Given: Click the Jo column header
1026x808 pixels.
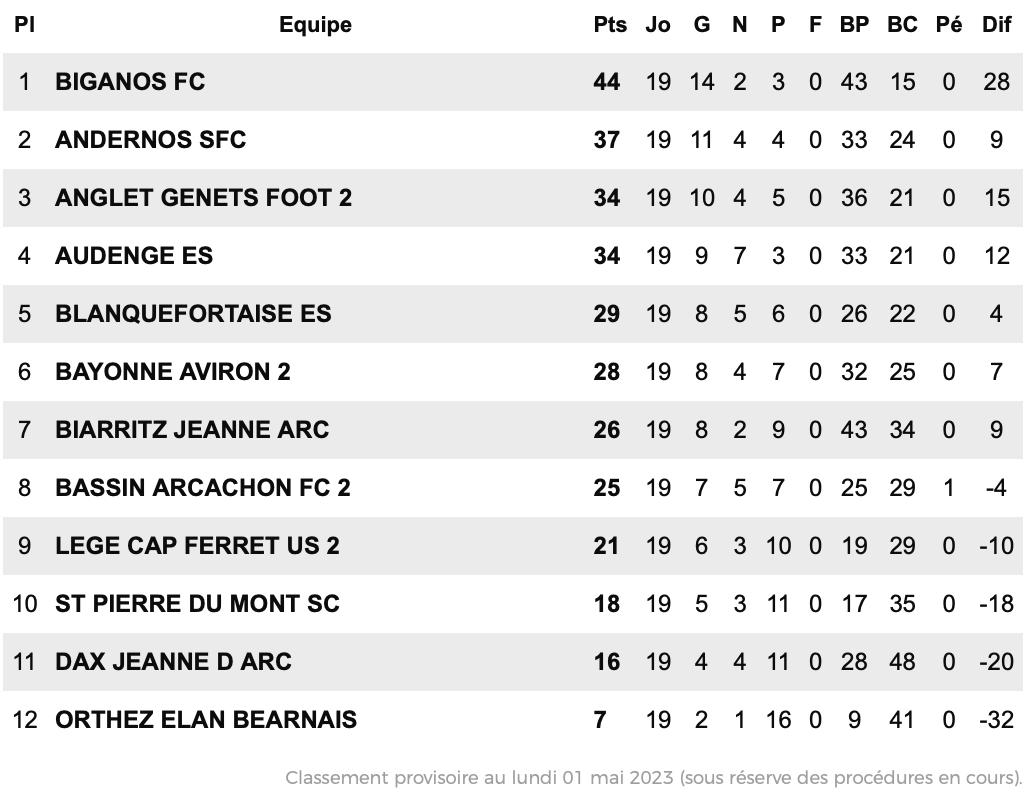Looking at the screenshot, I should click(658, 25).
